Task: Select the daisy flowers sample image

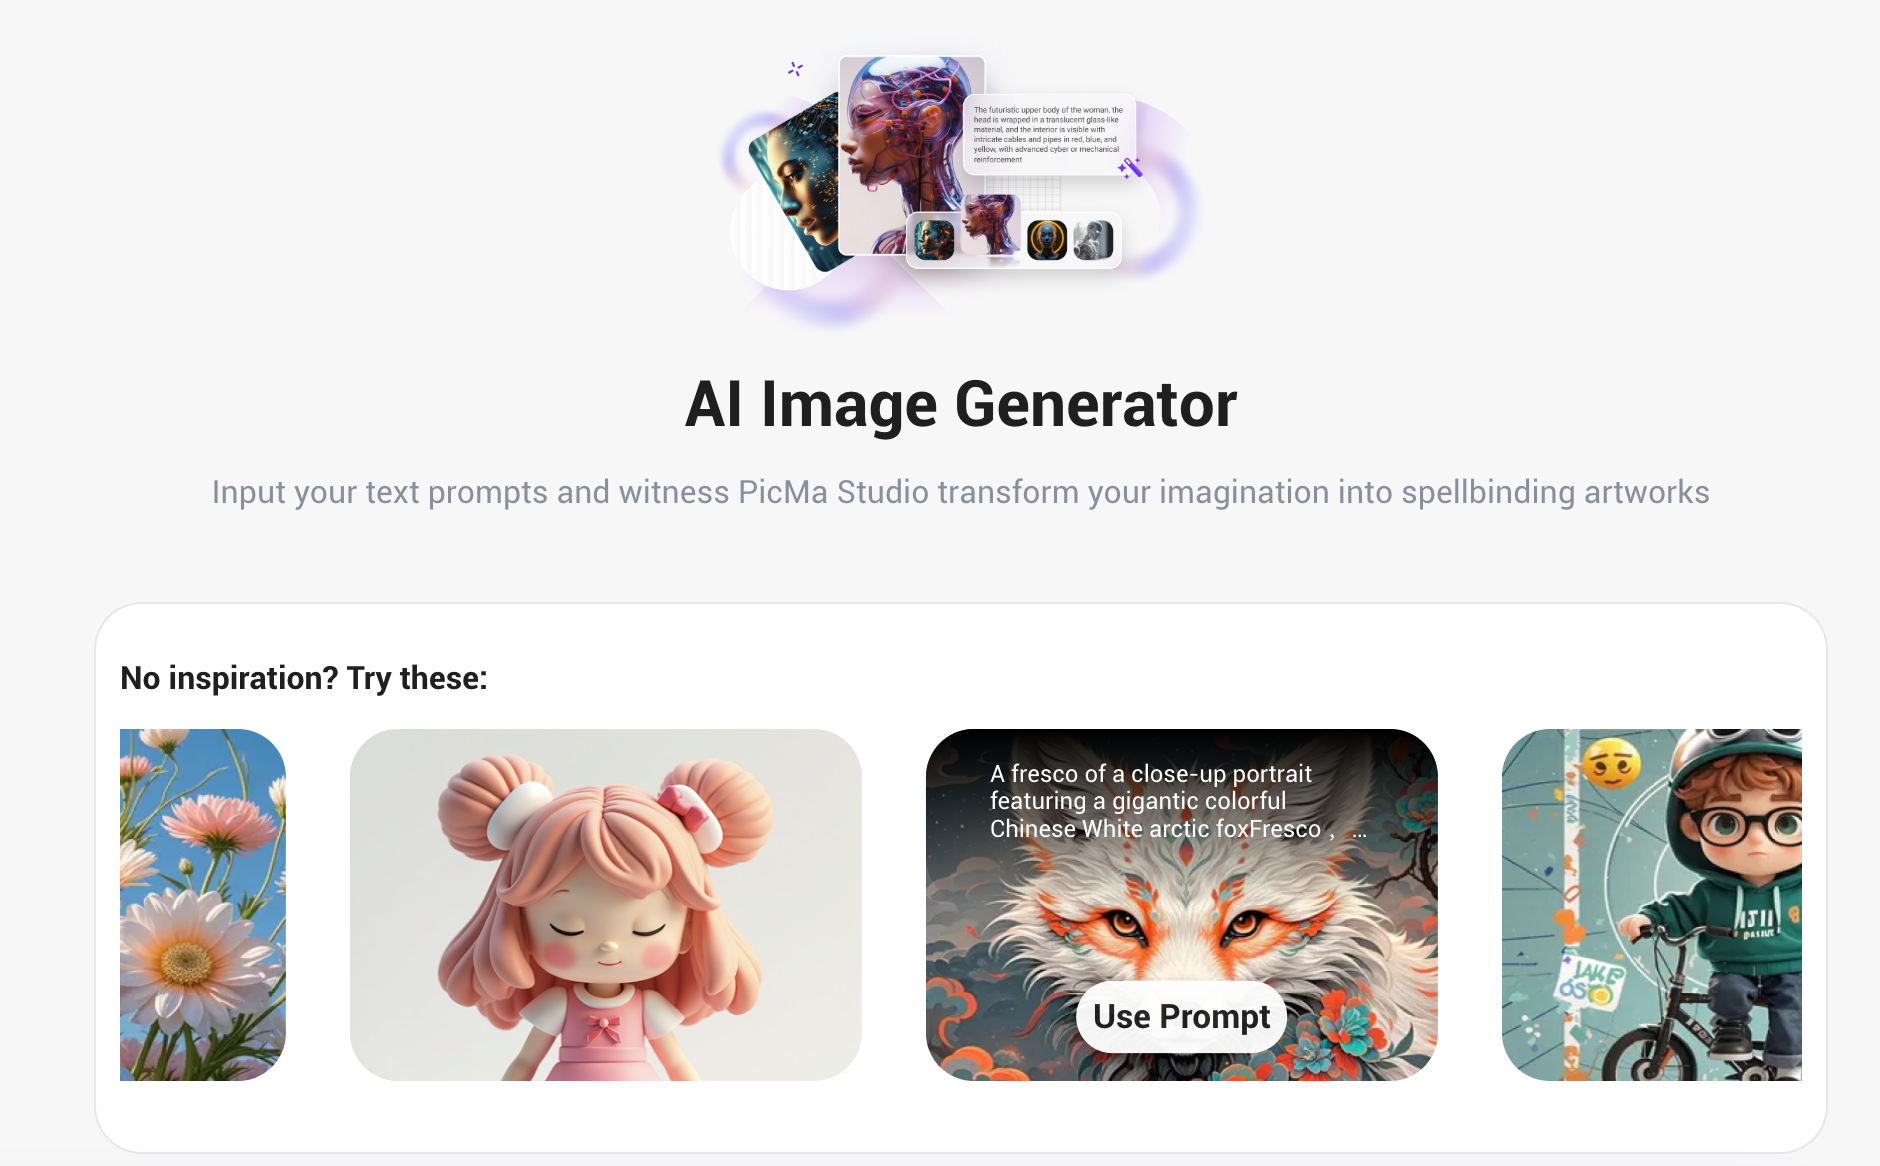Action: click(x=203, y=904)
